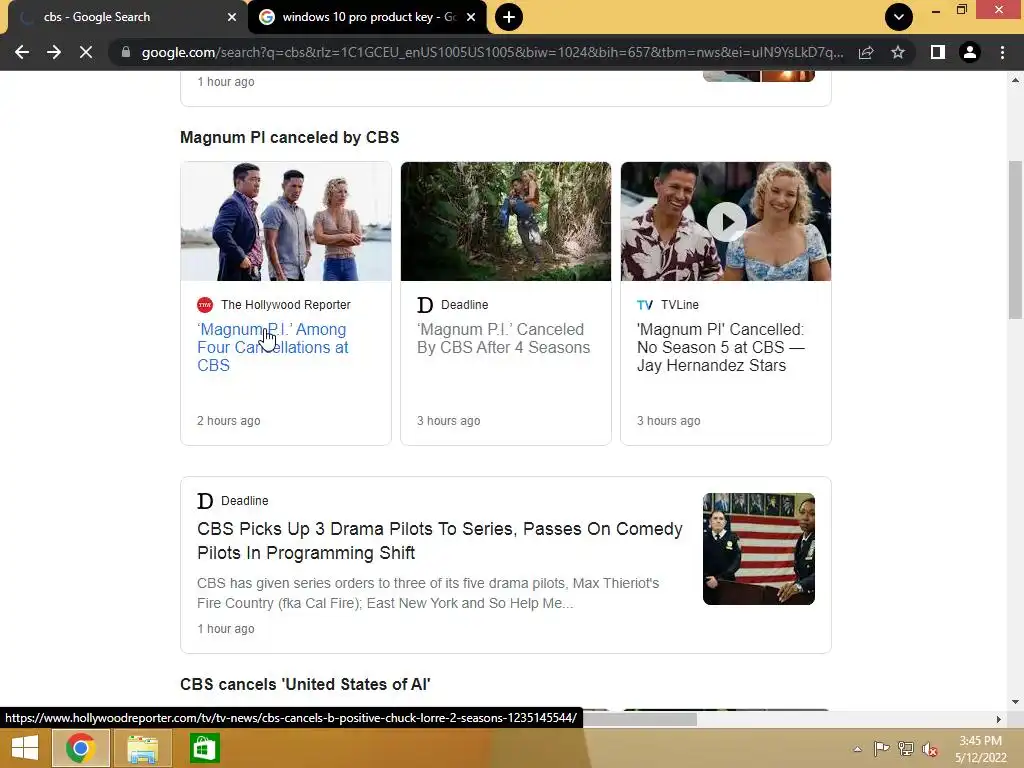Switch to the windows 10 pro product key tab
The height and width of the screenshot is (768, 1024).
(x=367, y=17)
